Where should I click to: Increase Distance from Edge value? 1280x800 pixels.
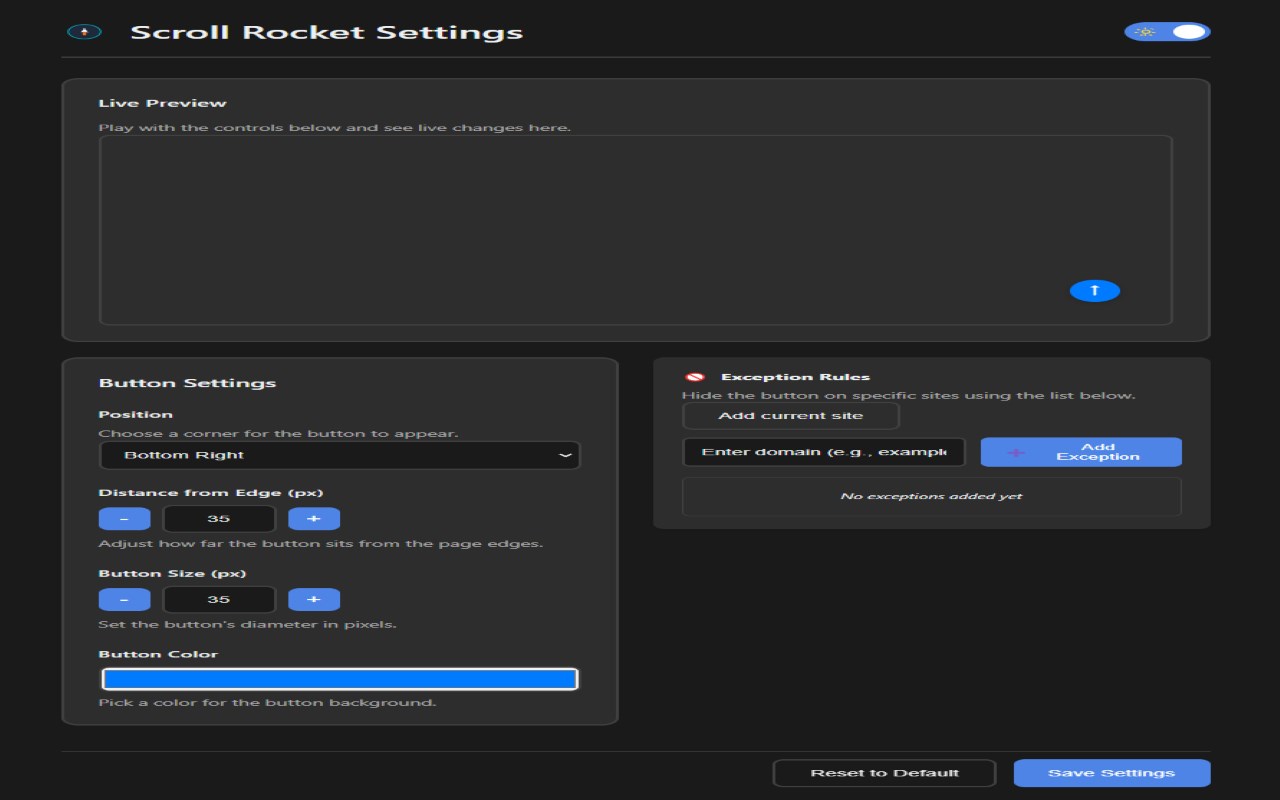tap(314, 519)
